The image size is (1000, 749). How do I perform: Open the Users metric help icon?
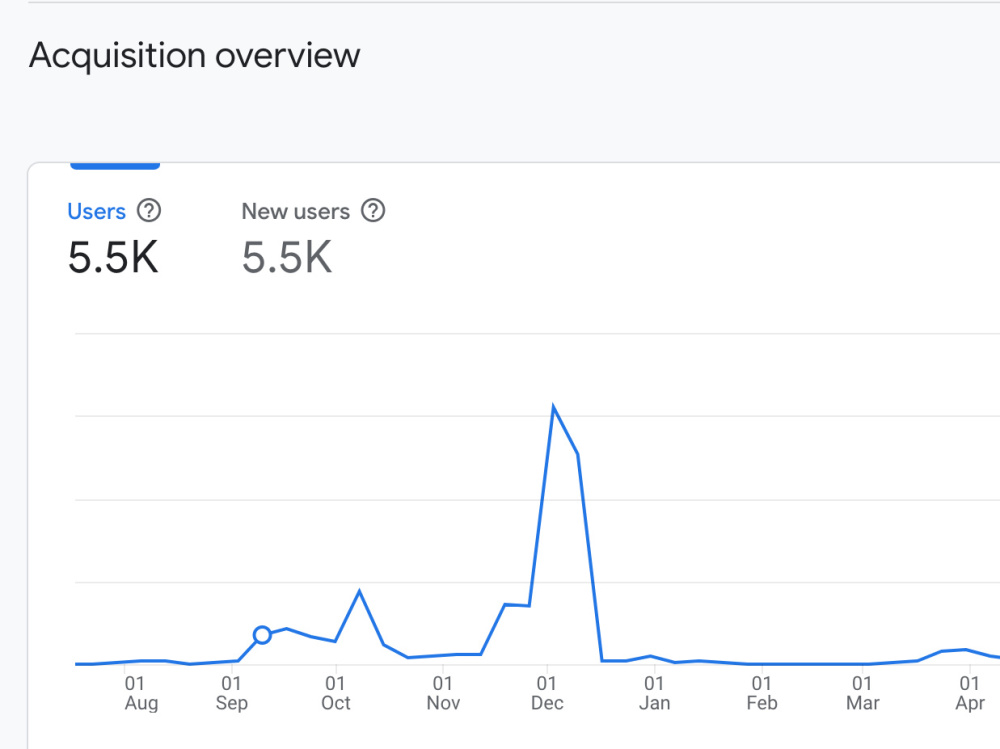click(149, 211)
